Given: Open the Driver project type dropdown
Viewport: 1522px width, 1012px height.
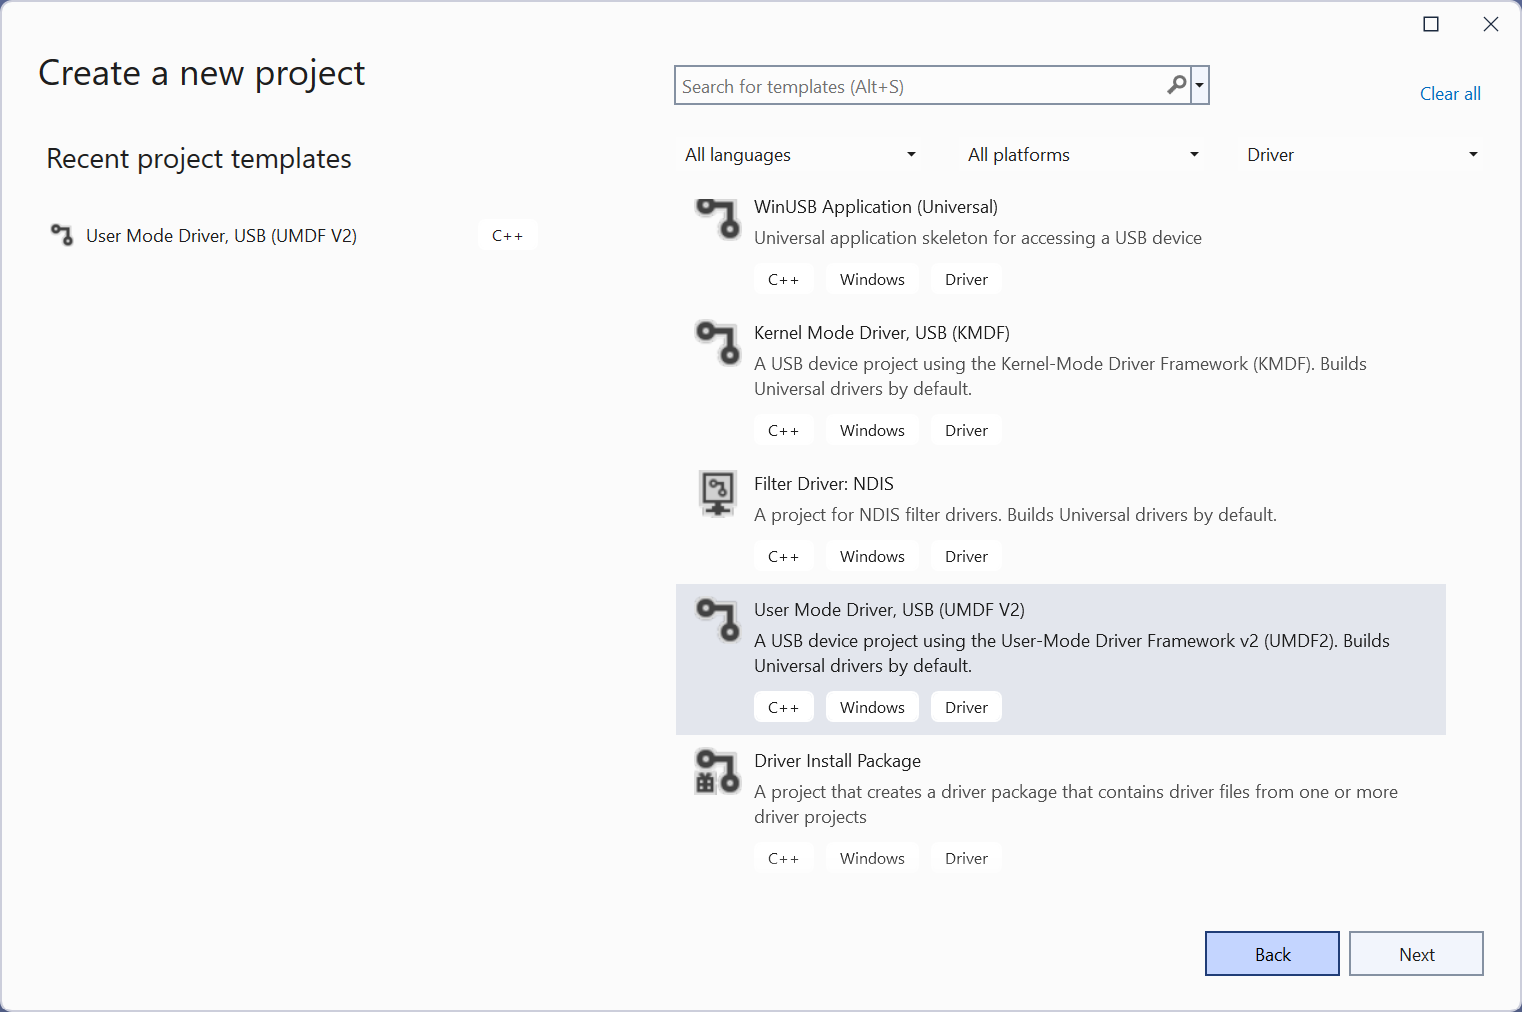Looking at the screenshot, I should [1362, 154].
